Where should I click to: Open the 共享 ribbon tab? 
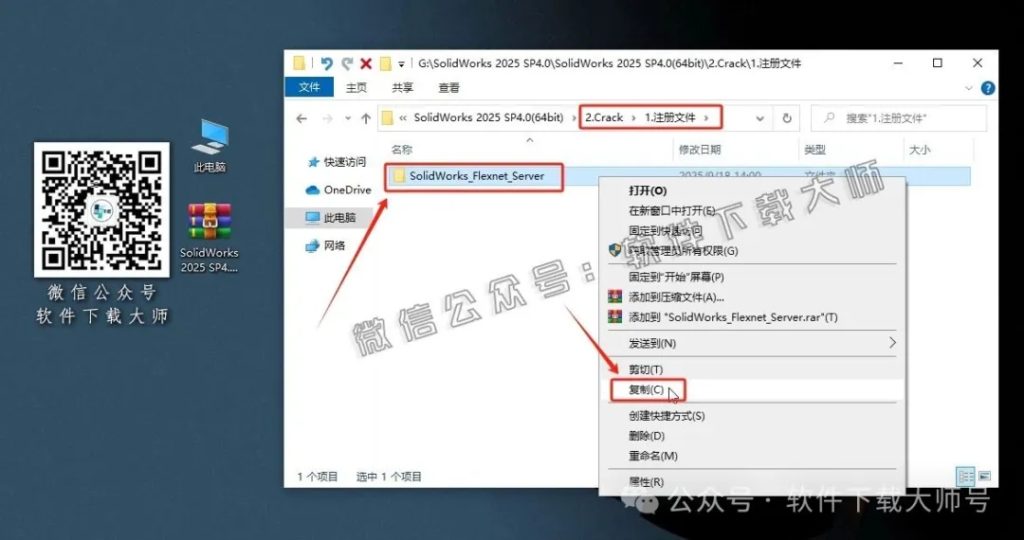402,87
